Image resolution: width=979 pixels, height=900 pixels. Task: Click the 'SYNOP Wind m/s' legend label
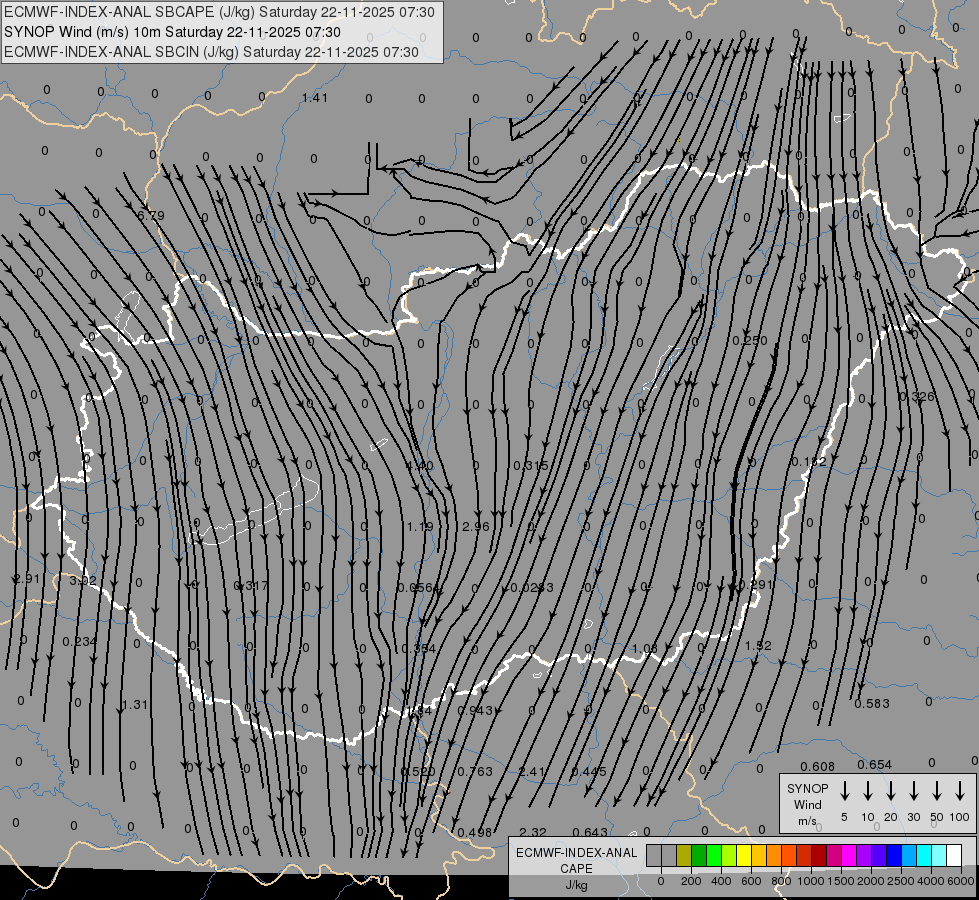click(807, 804)
